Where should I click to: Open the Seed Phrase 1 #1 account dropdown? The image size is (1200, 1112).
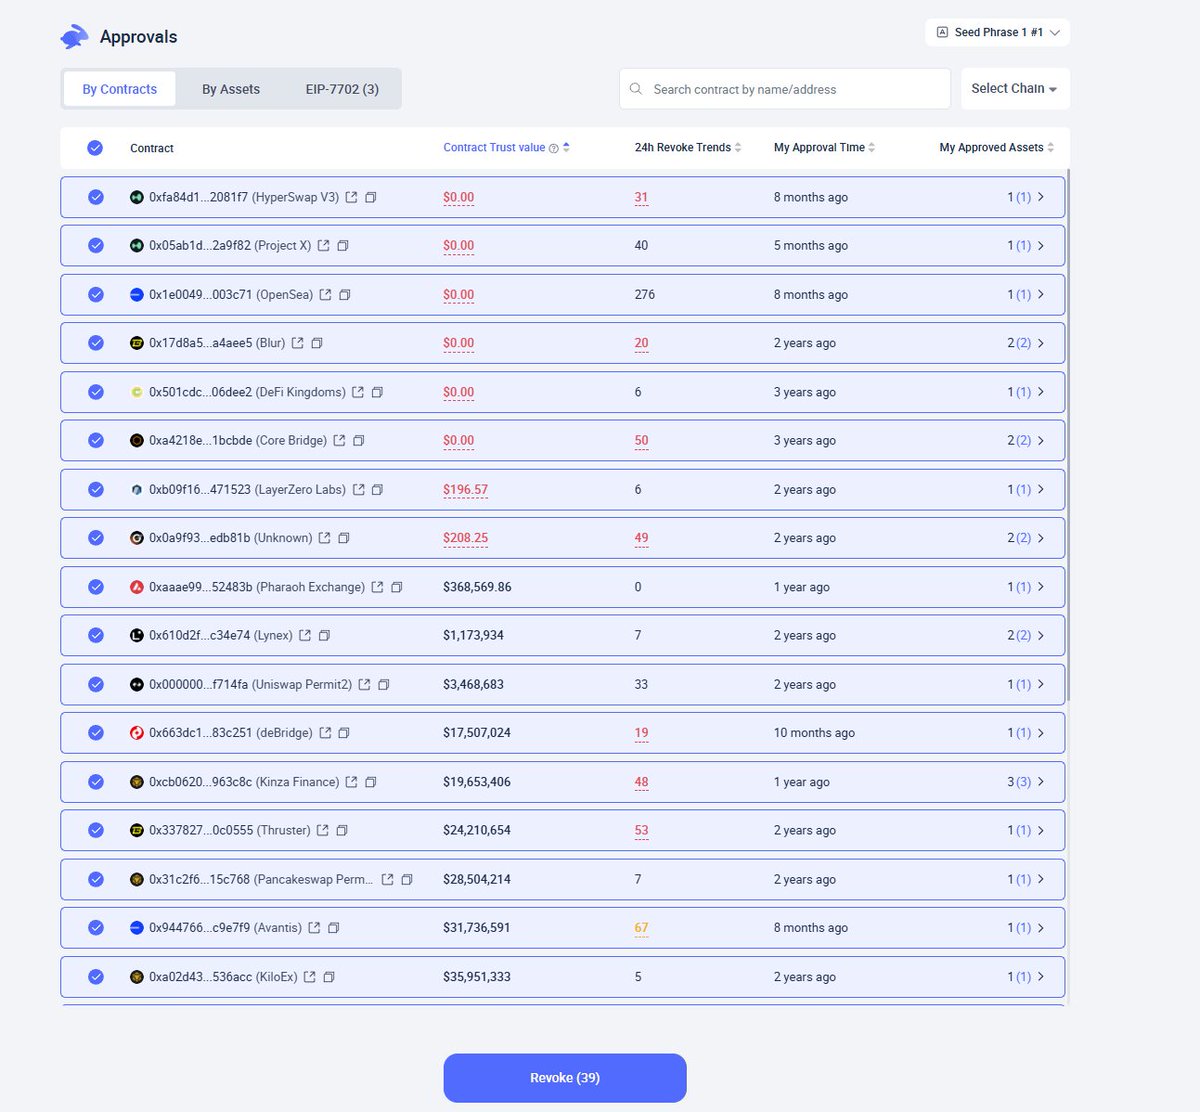(997, 32)
